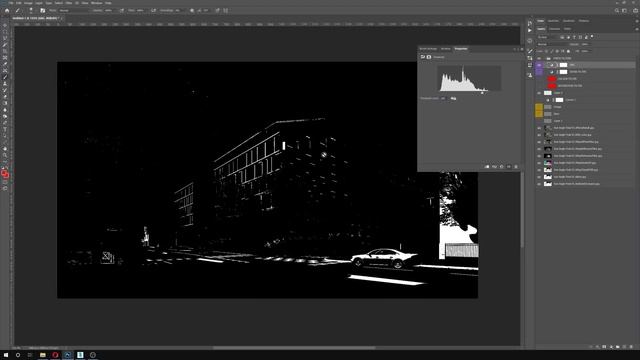This screenshot has width=640, height=360.
Task: Toggle eye of the first jpg layer
Action: click(x=539, y=128)
